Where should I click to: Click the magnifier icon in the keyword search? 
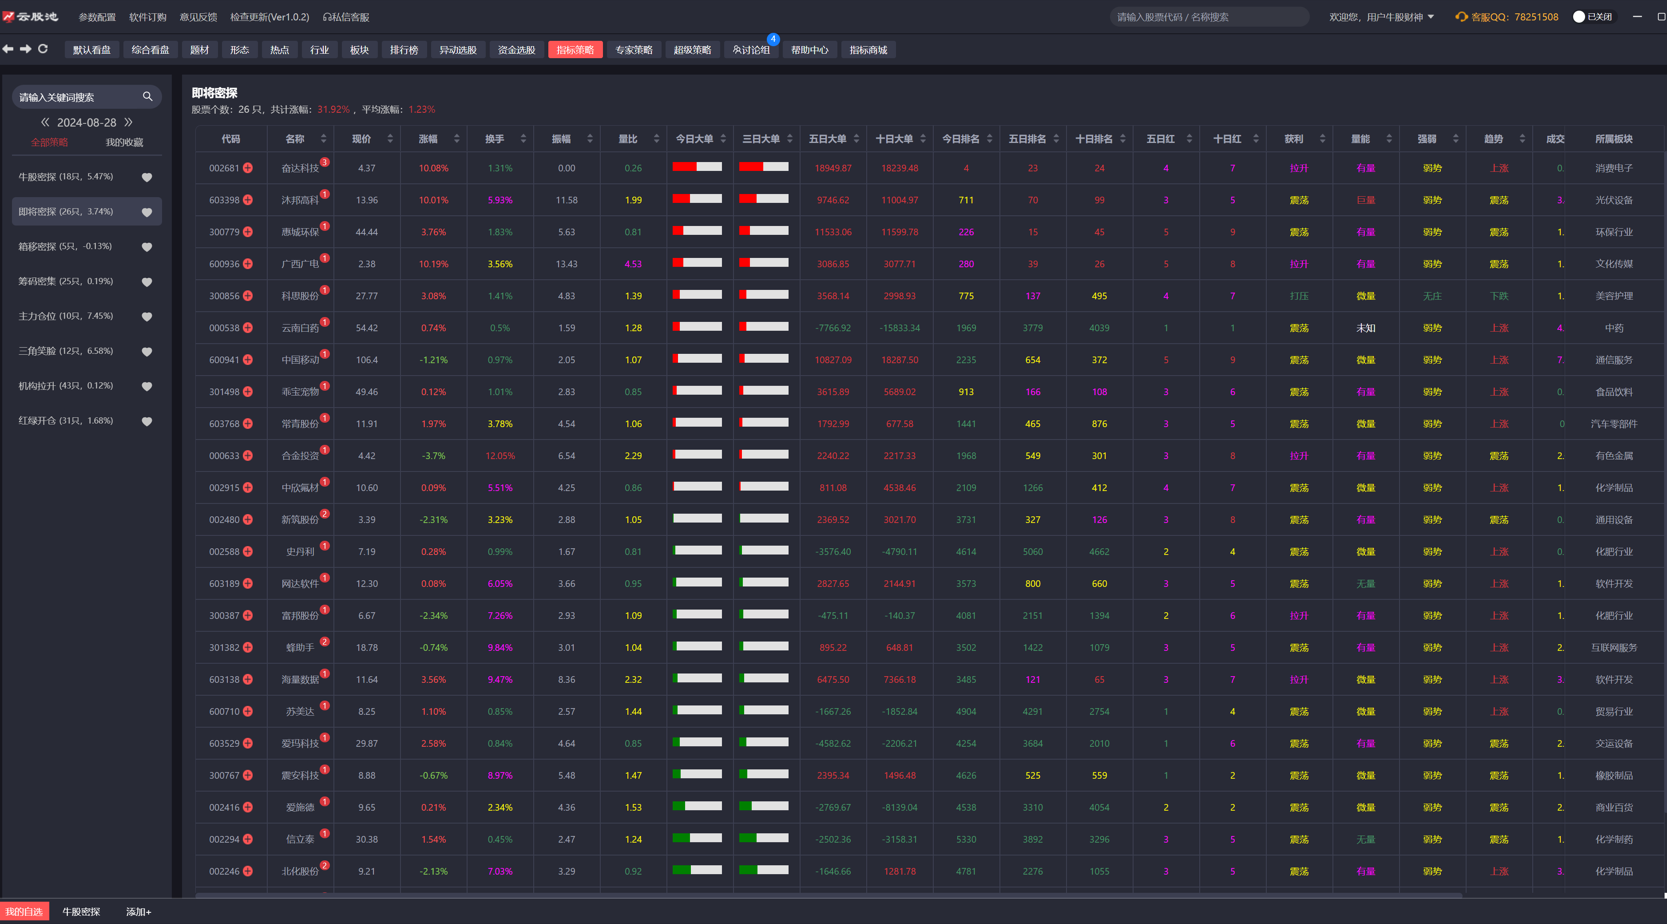click(x=148, y=97)
